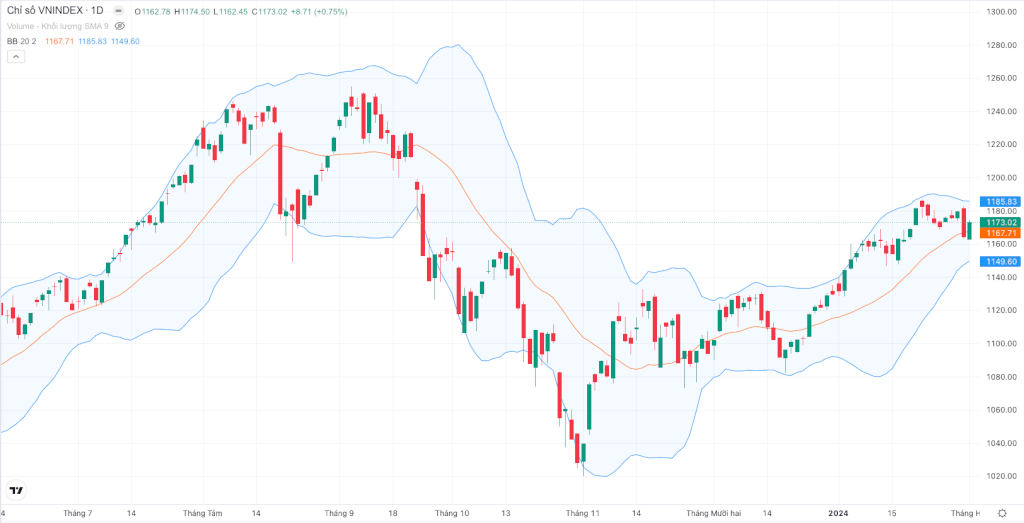
Task: Click the 1060.00 price scale label
Action: point(1001,410)
